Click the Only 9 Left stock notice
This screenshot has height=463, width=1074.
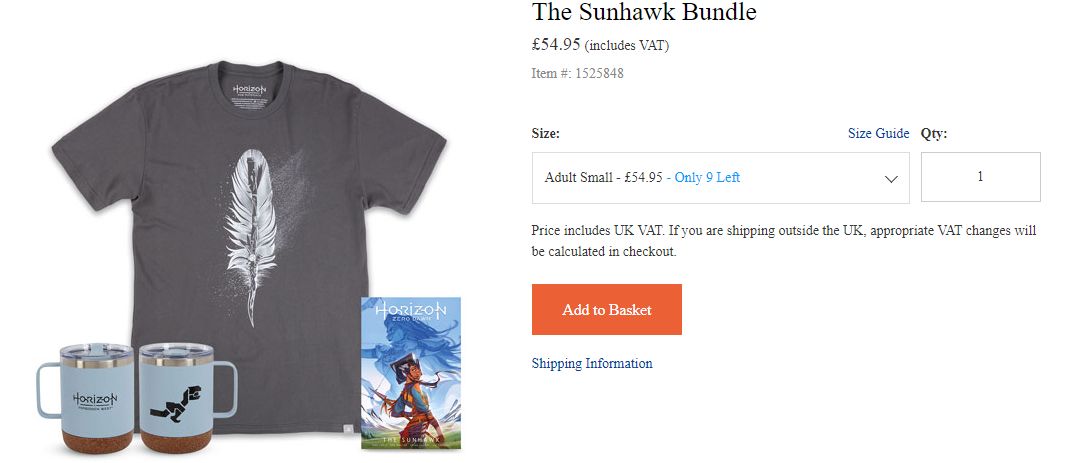(708, 177)
